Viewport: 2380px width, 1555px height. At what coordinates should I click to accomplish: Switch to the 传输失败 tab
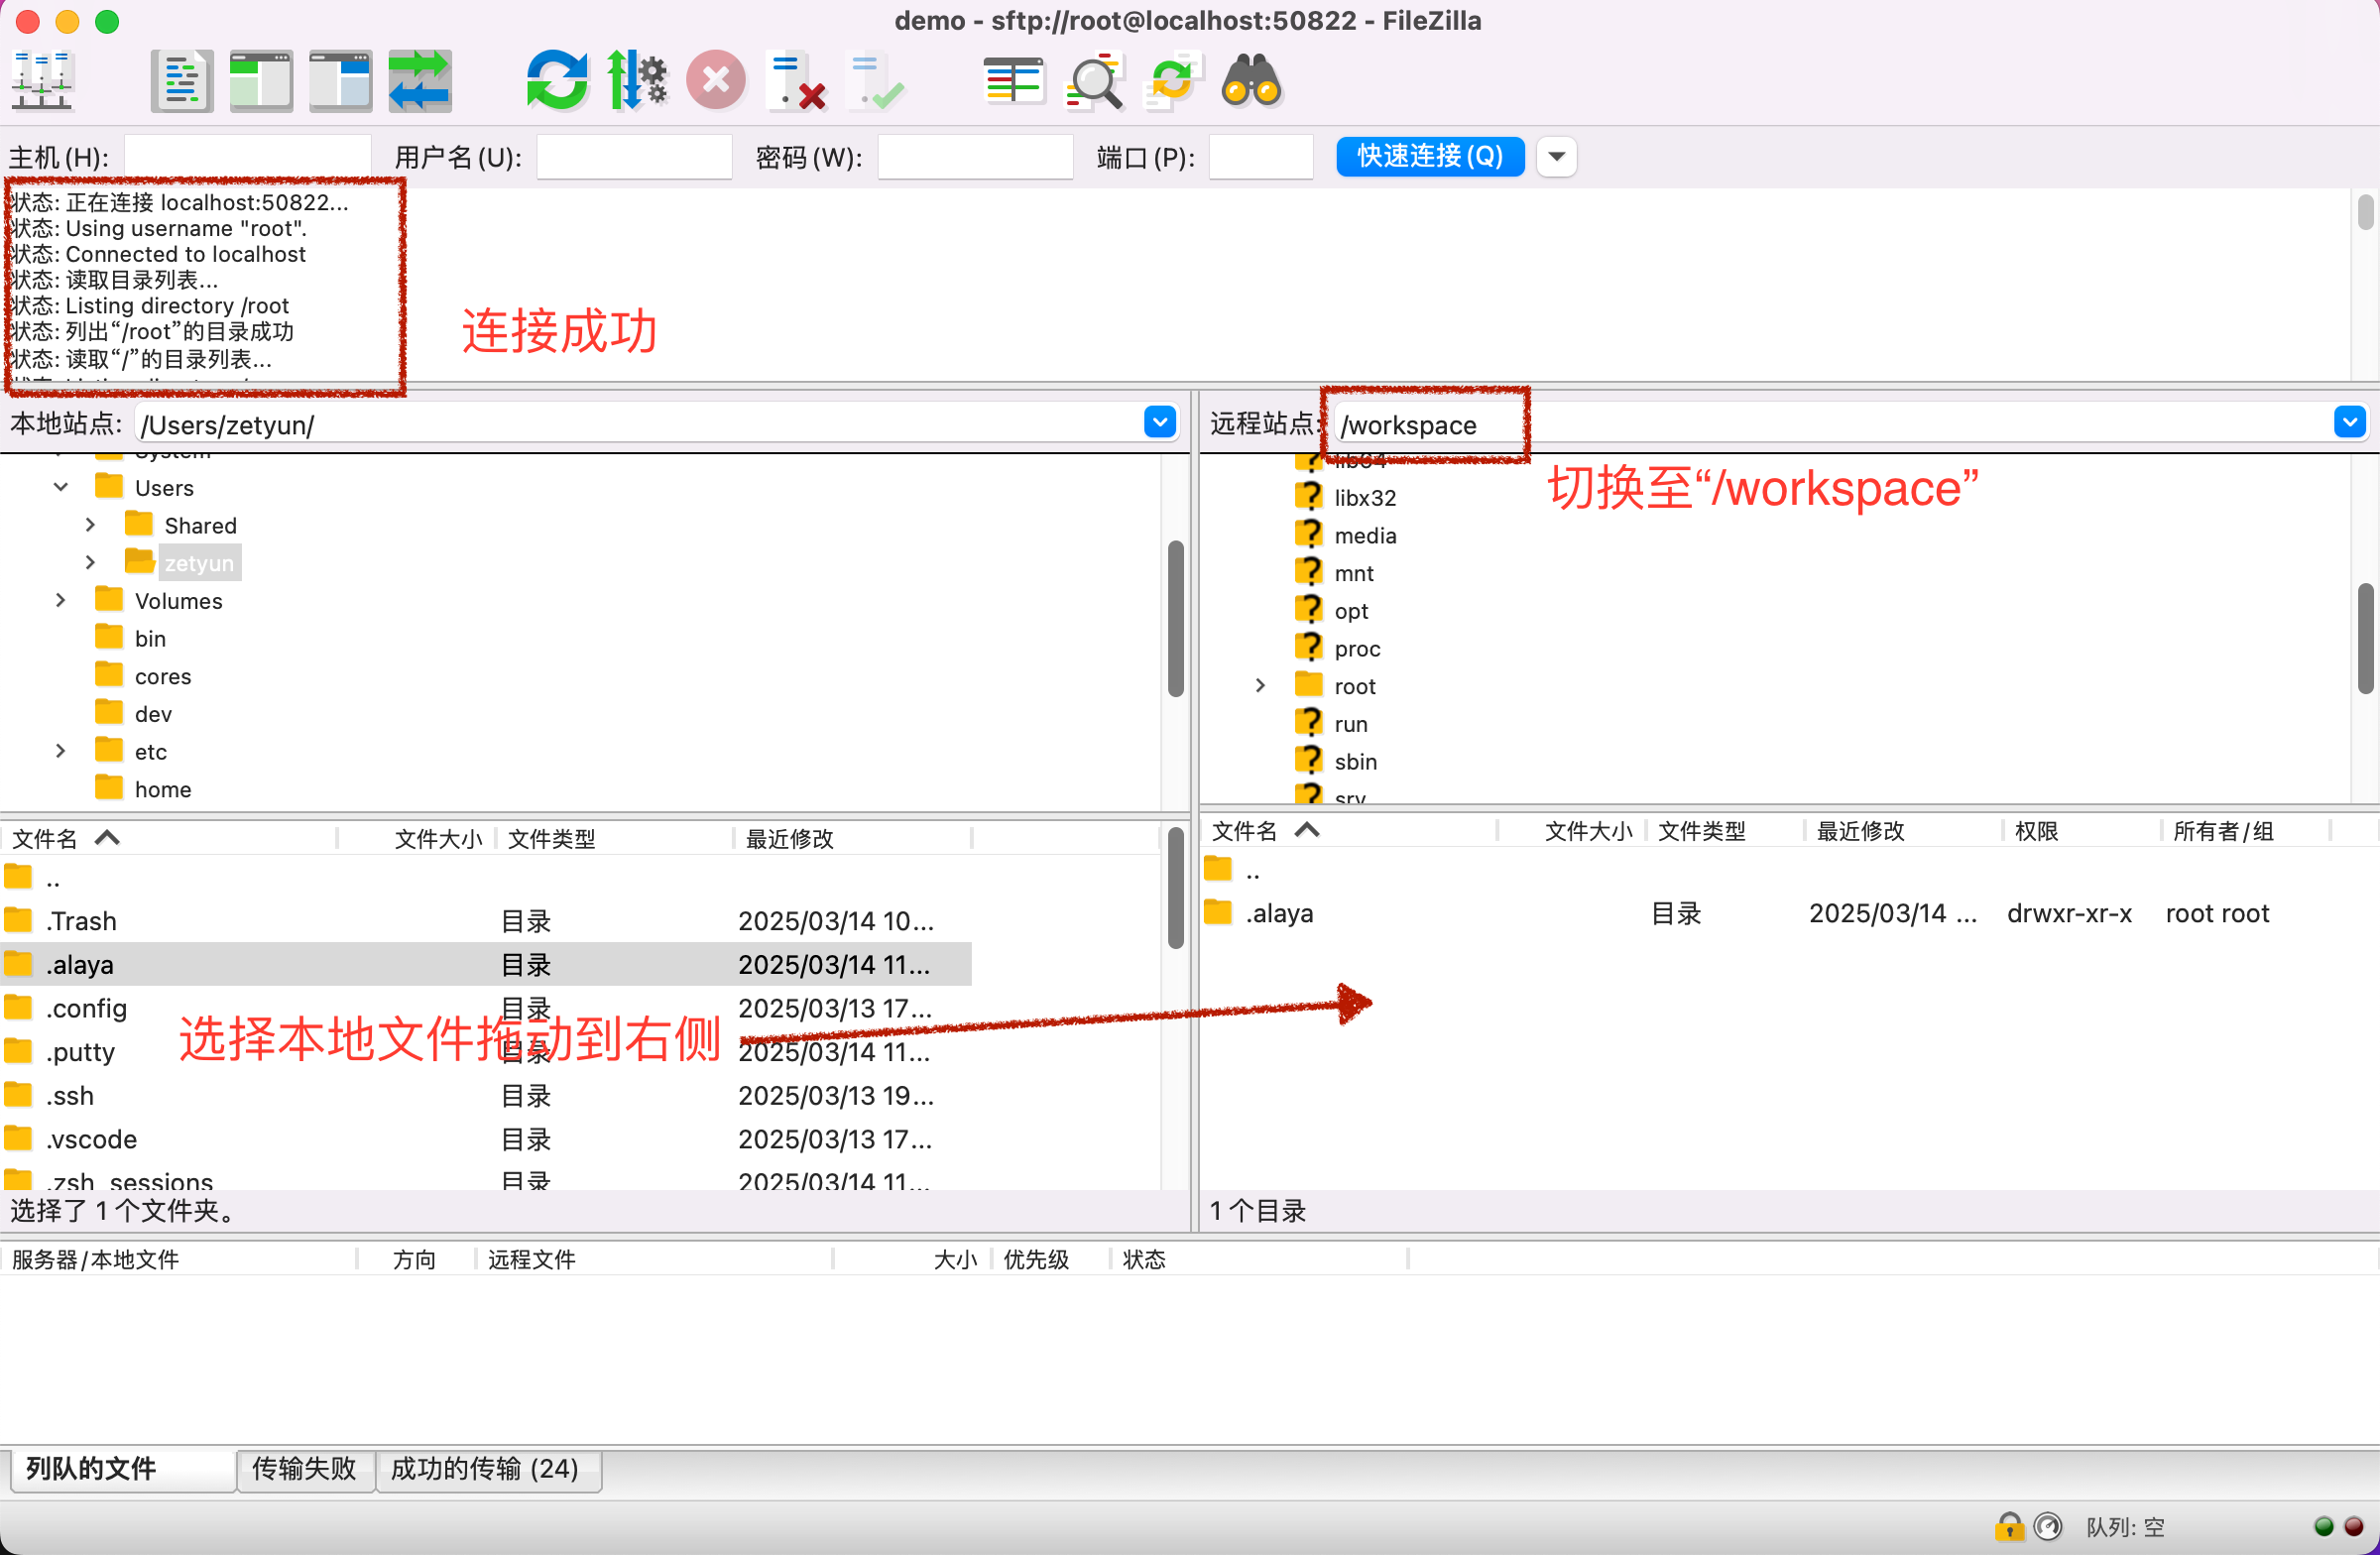[x=304, y=1469]
